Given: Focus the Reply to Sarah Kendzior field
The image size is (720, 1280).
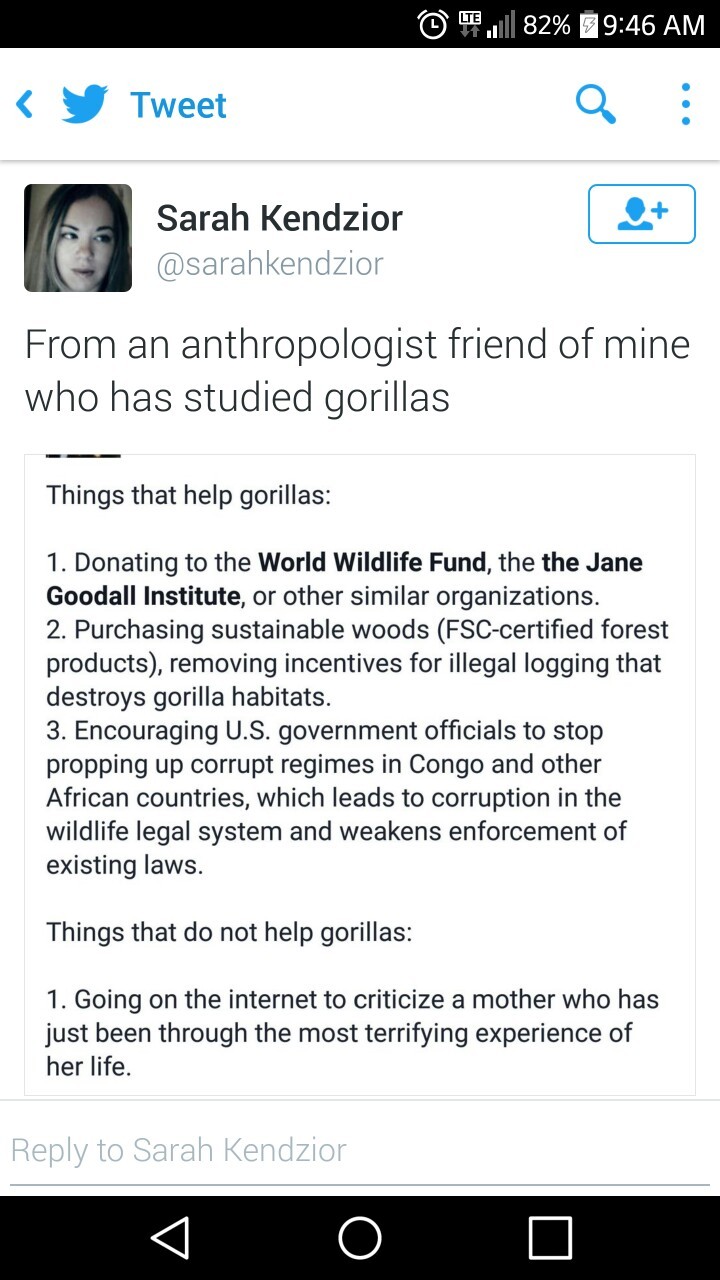Looking at the screenshot, I should tap(360, 1150).
